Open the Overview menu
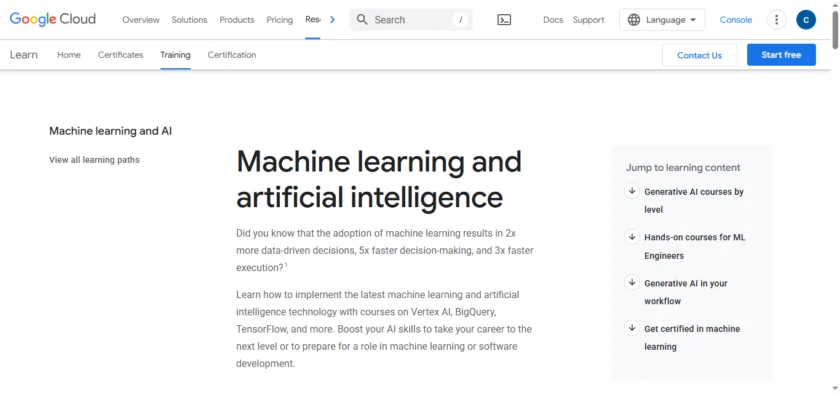This screenshot has height=394, width=840. [141, 20]
